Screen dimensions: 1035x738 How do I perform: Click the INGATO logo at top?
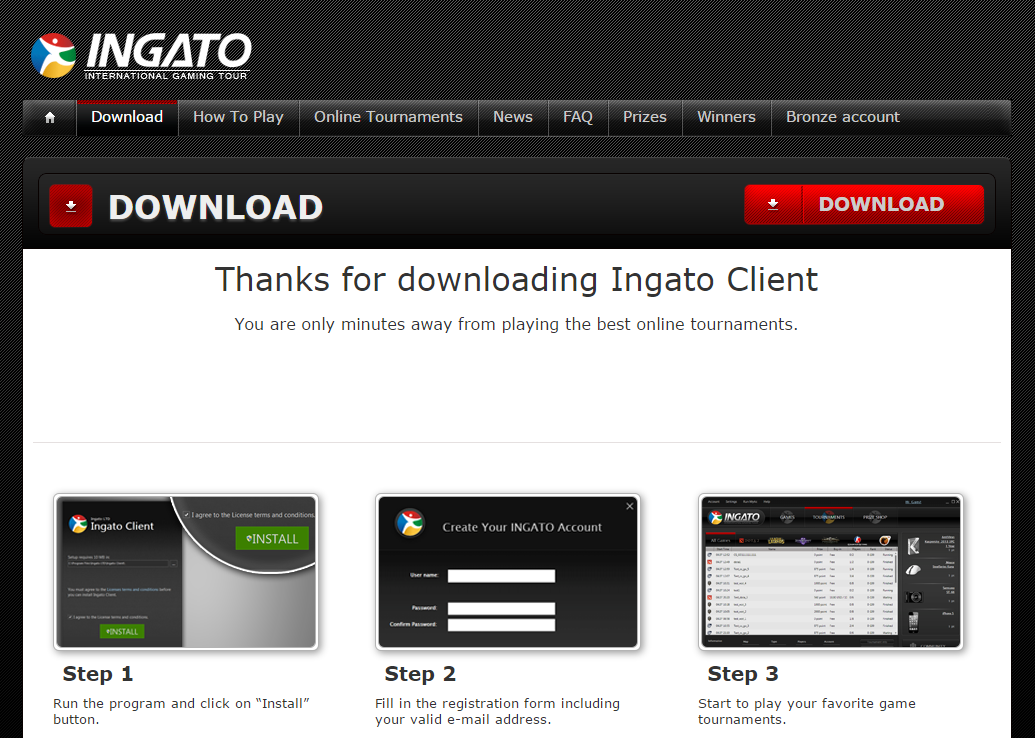[x=141, y=56]
